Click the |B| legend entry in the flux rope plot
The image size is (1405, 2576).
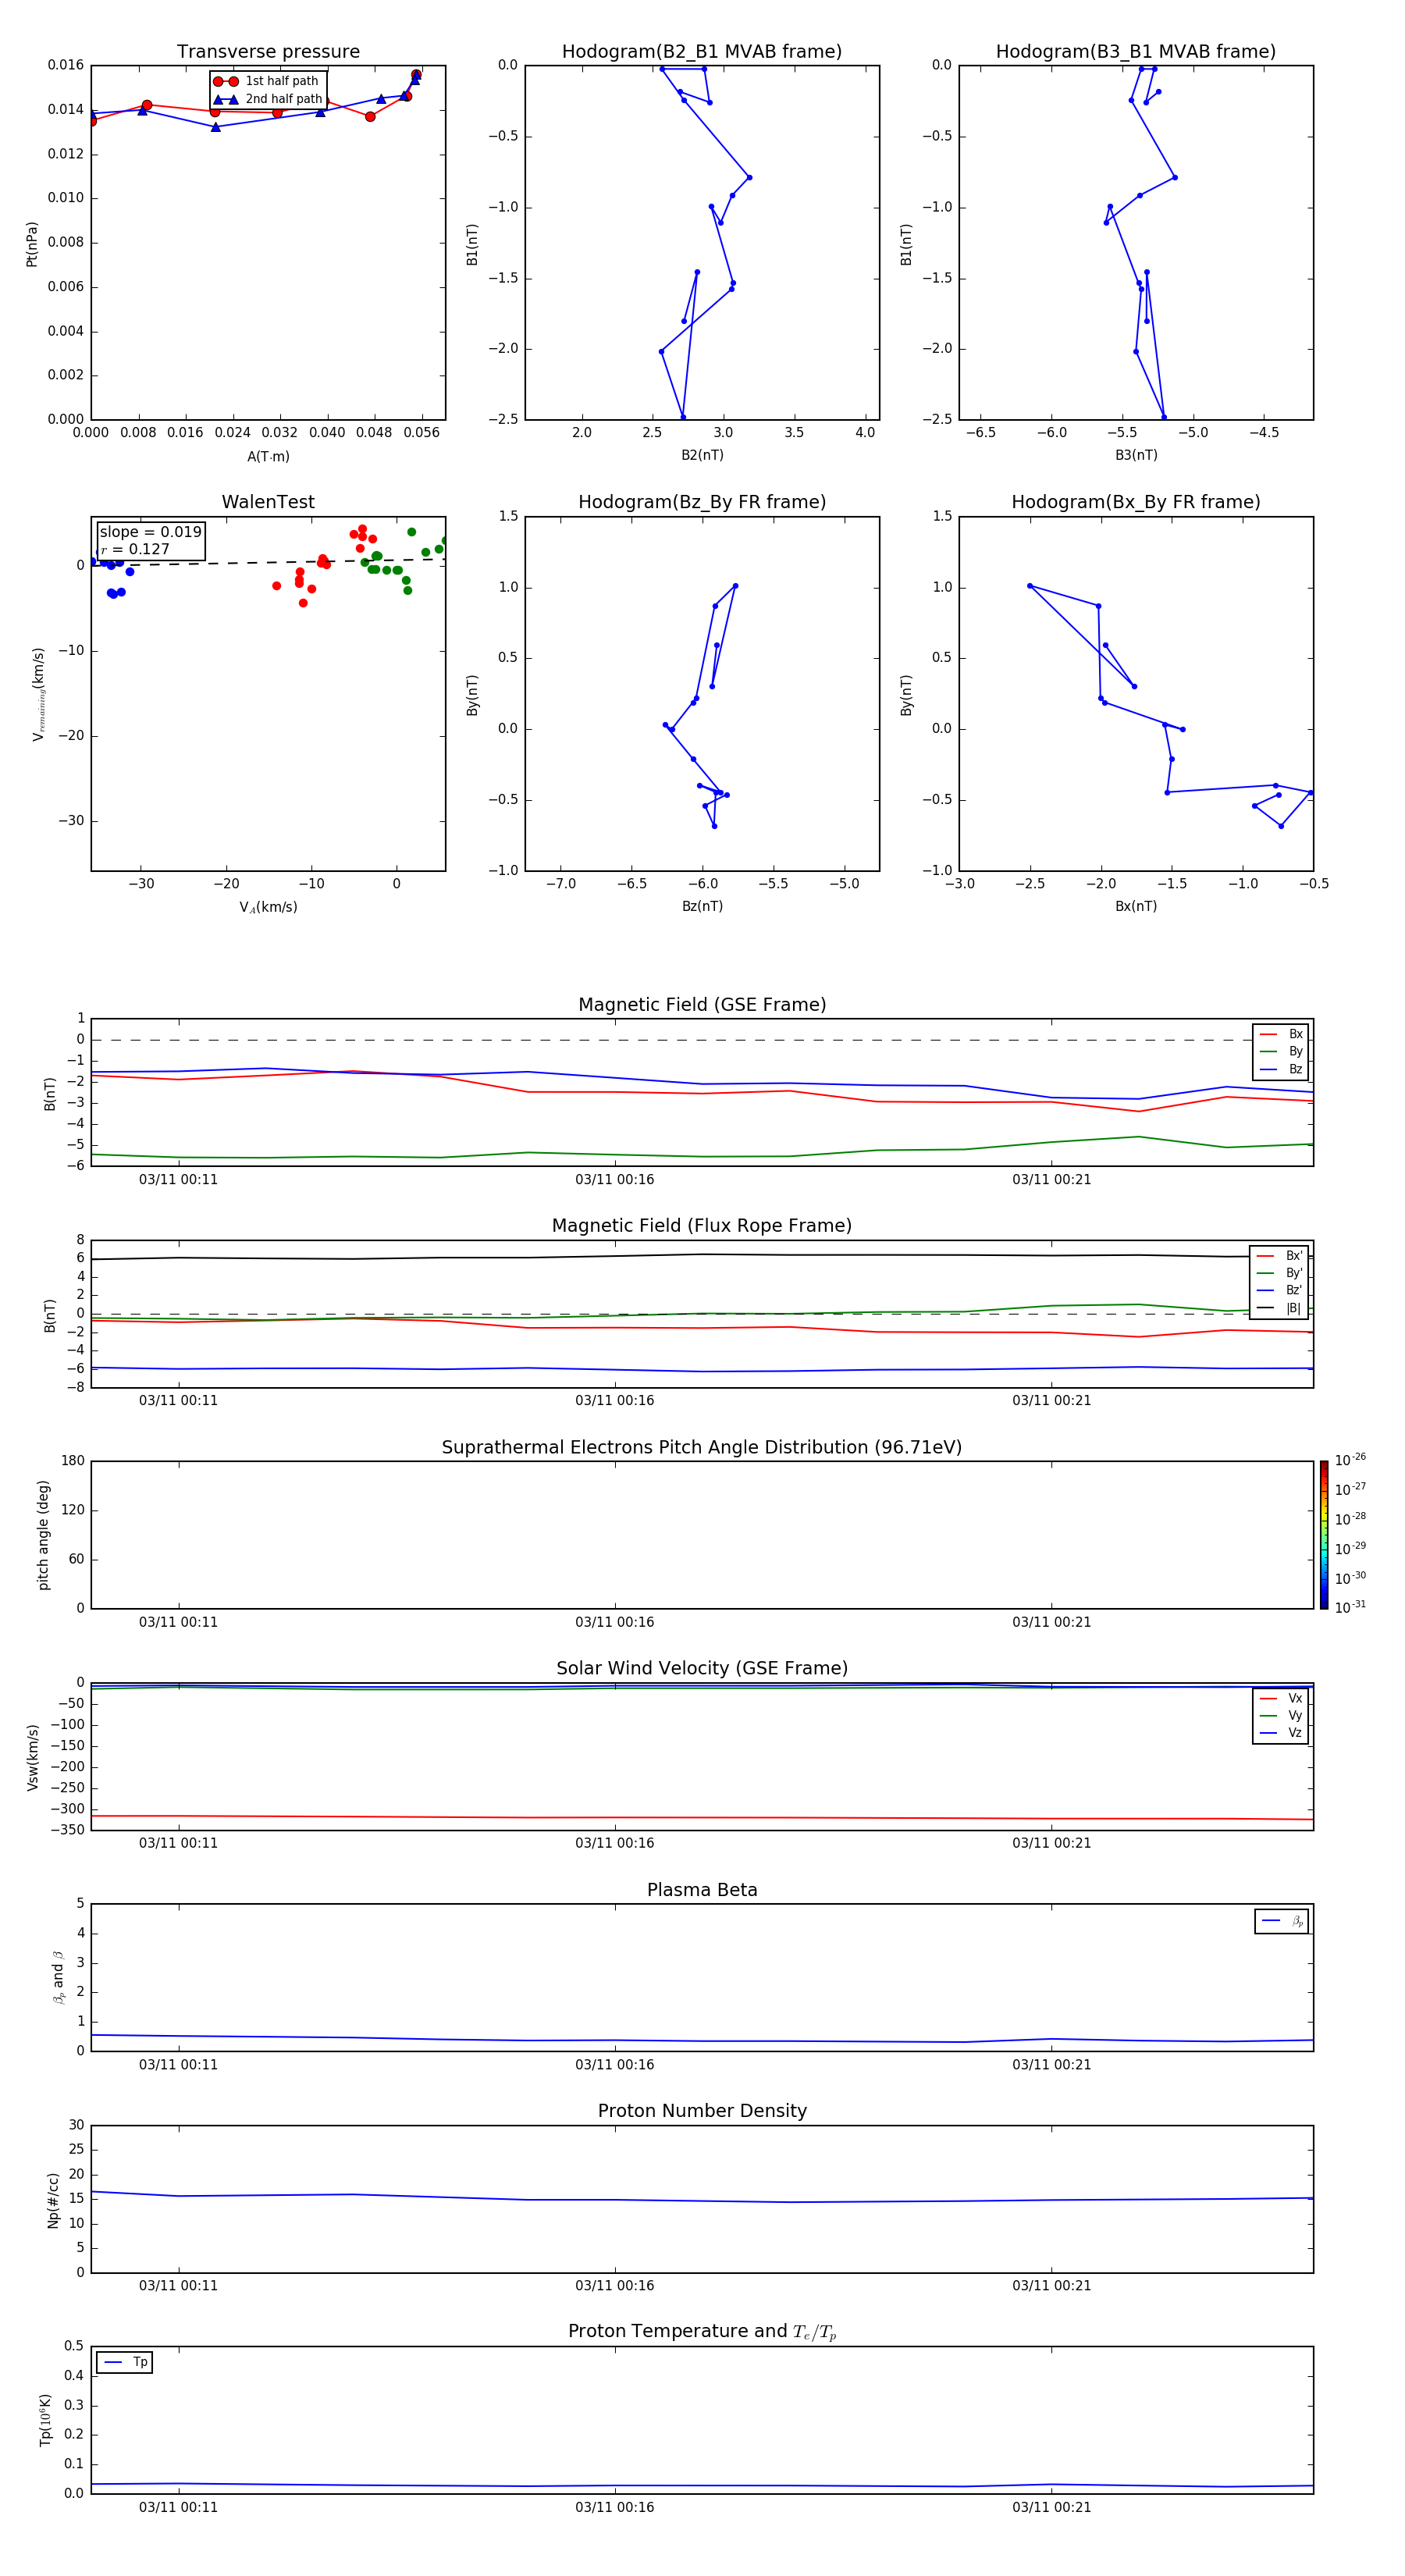[1279, 1308]
